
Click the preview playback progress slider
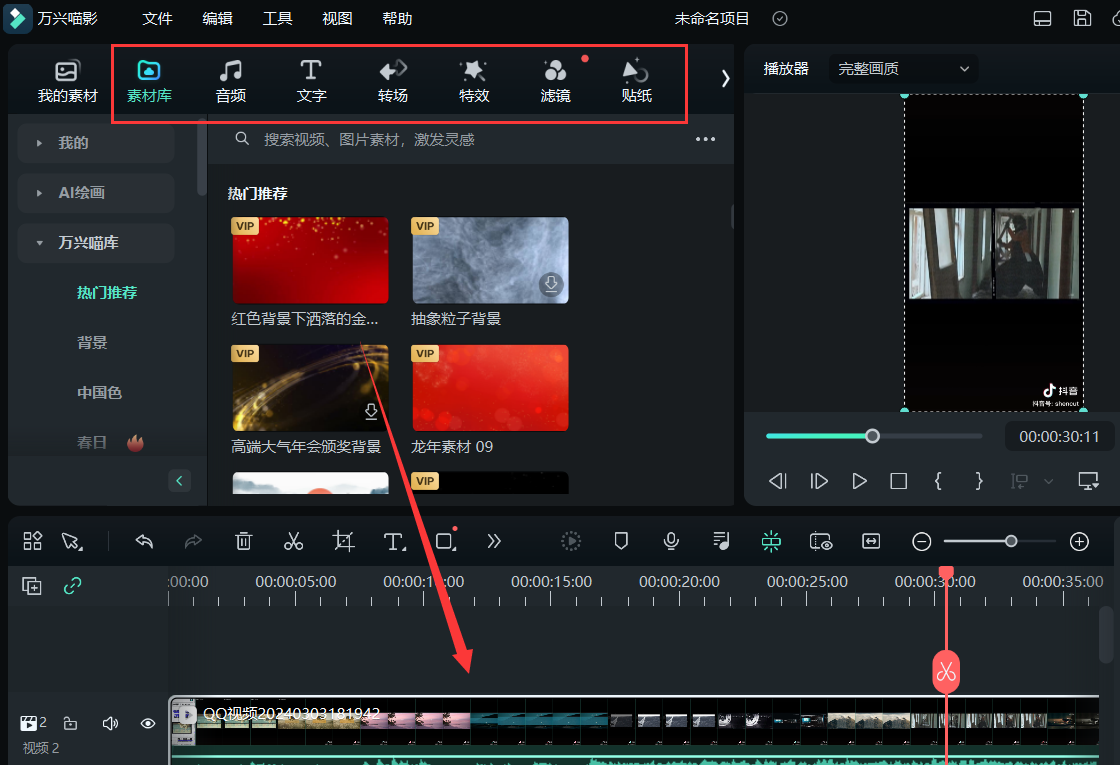872,436
